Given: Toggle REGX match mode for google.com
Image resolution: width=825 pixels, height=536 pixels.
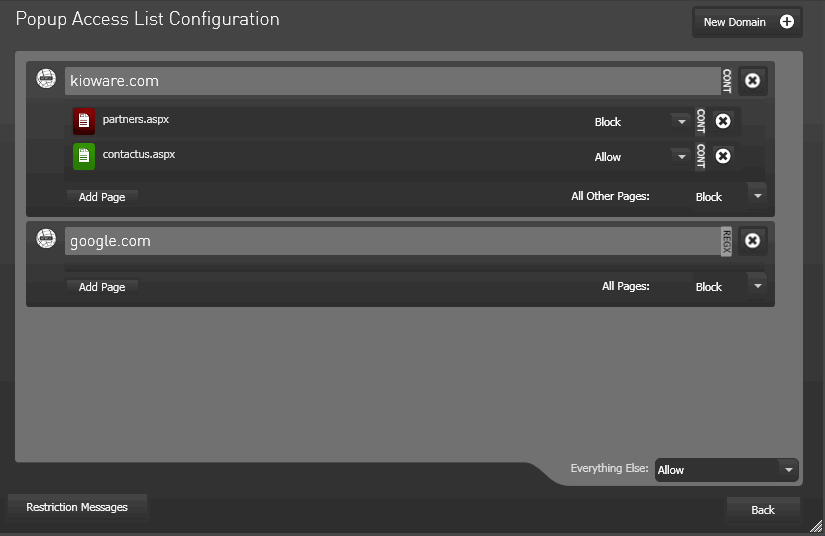Looking at the screenshot, I should (727, 241).
